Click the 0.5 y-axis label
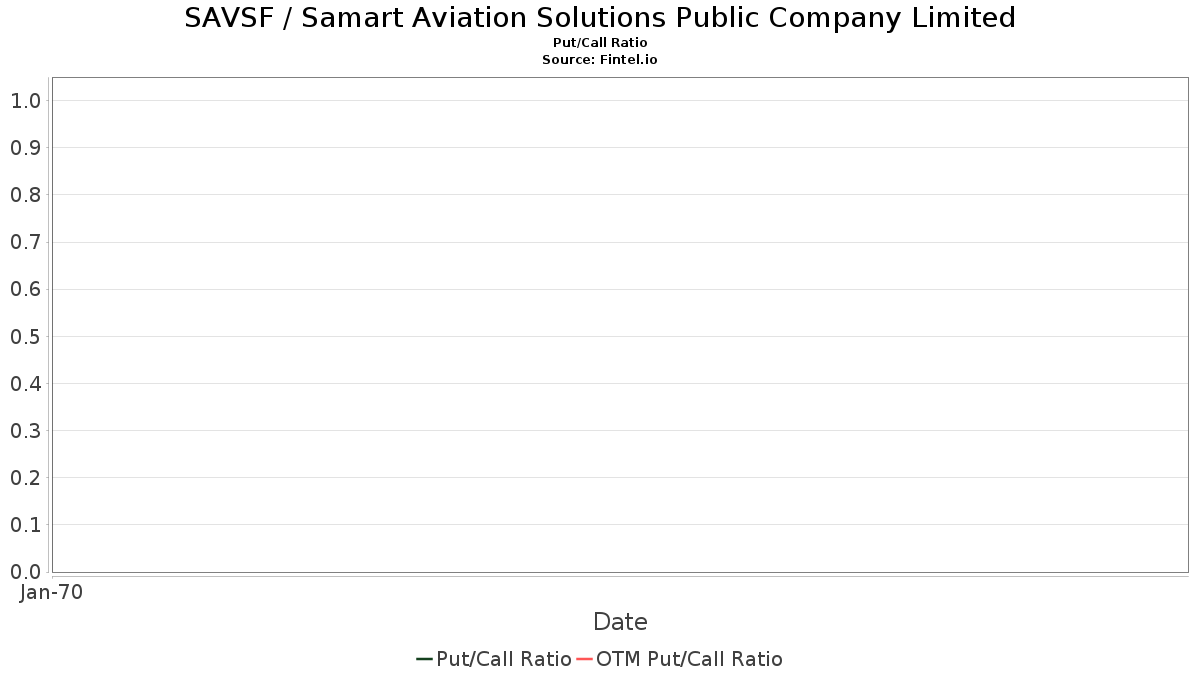The width and height of the screenshot is (1200, 675). (25, 336)
